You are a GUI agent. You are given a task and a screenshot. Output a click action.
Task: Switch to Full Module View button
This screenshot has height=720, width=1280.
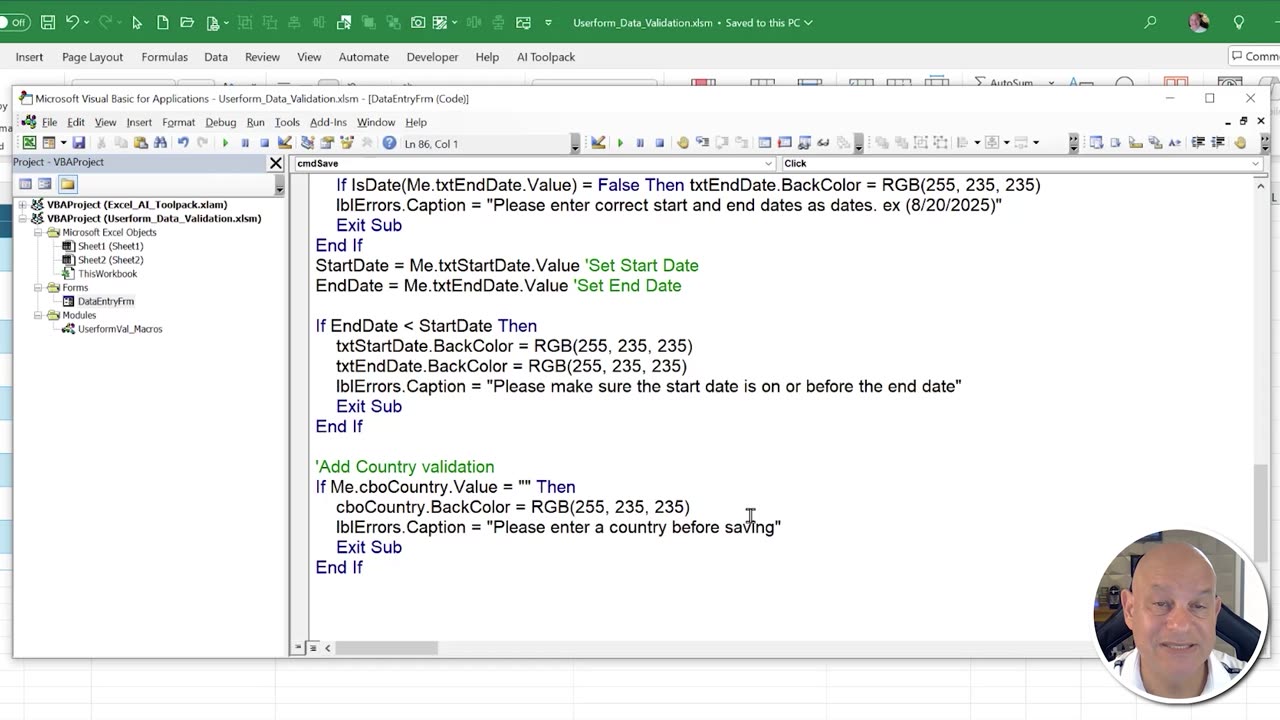point(312,648)
